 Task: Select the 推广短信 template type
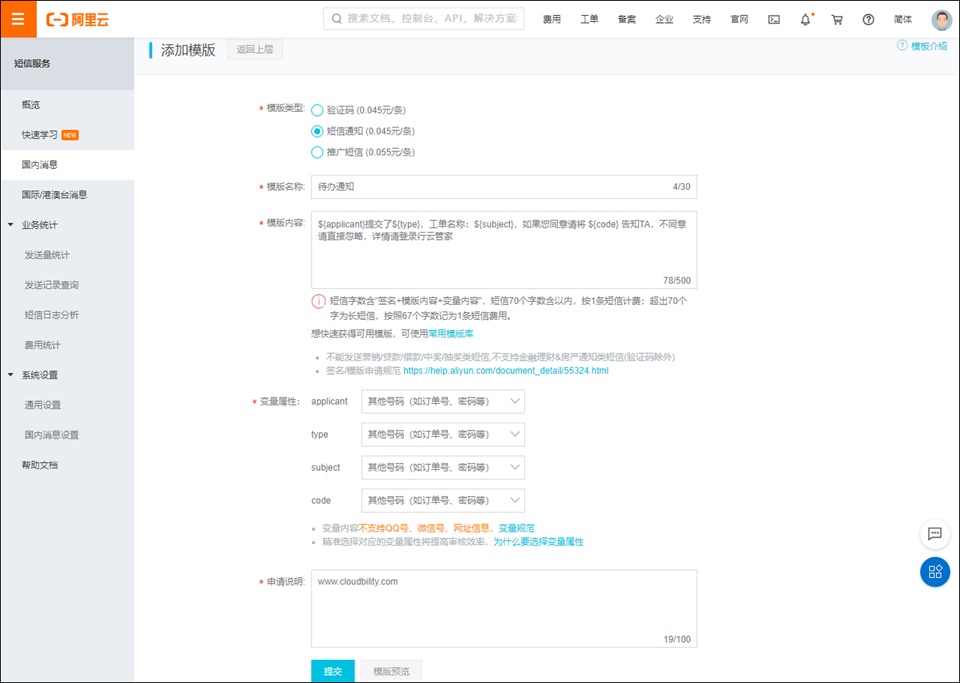tap(317, 152)
